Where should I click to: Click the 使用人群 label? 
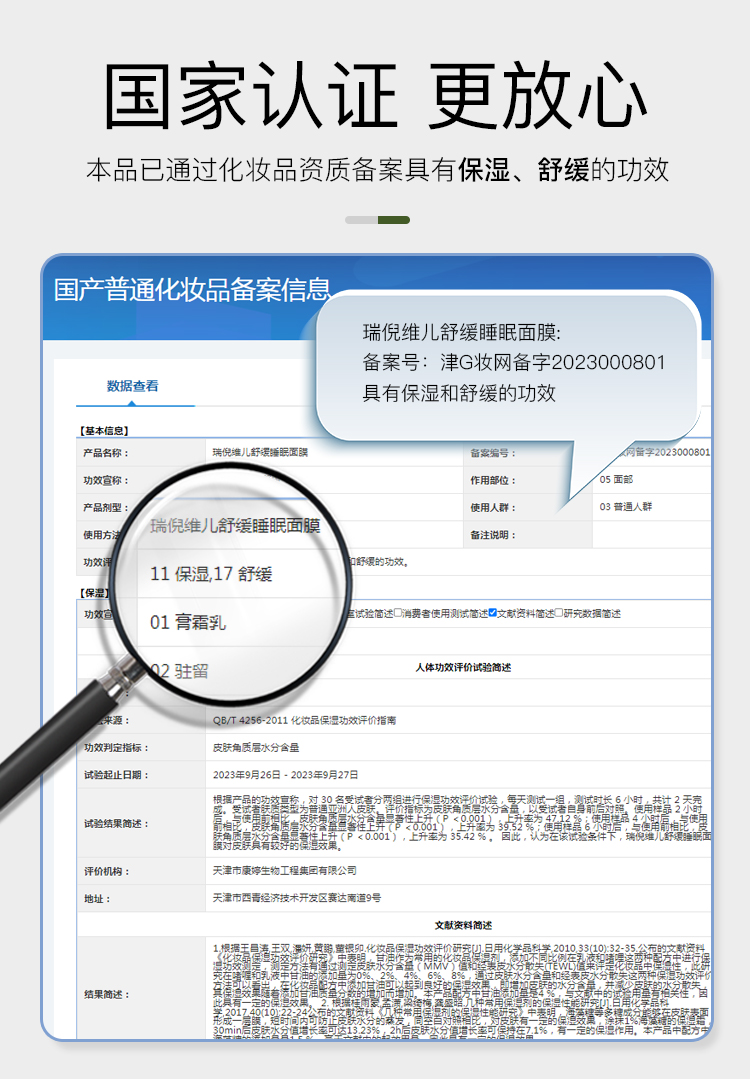[x=493, y=508]
